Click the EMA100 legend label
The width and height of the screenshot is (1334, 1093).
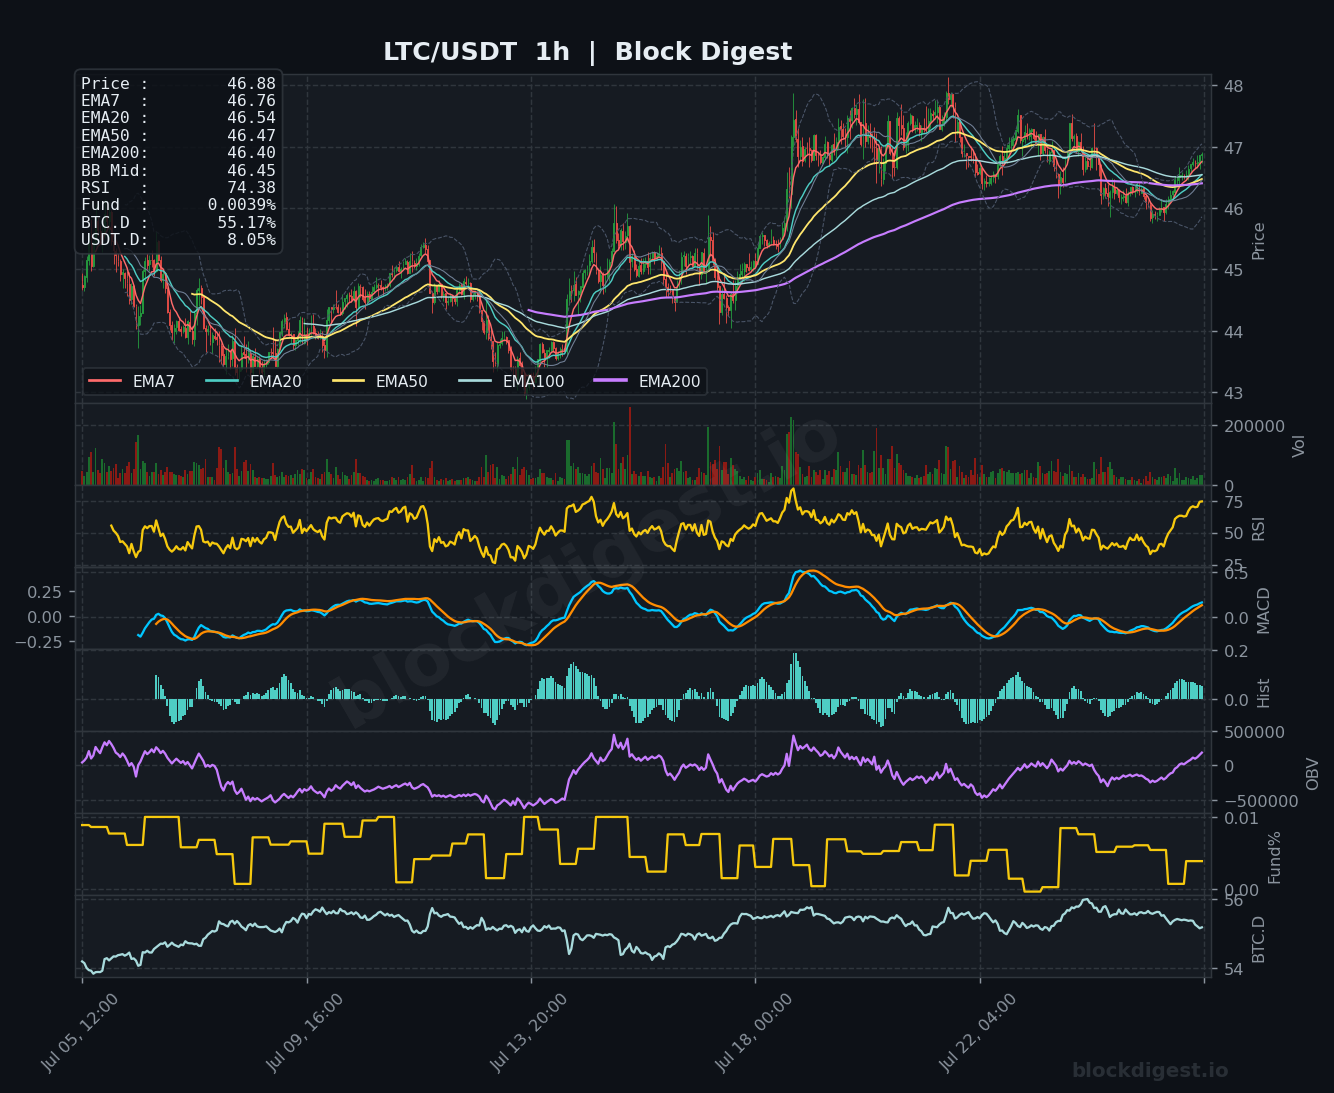[x=533, y=382]
